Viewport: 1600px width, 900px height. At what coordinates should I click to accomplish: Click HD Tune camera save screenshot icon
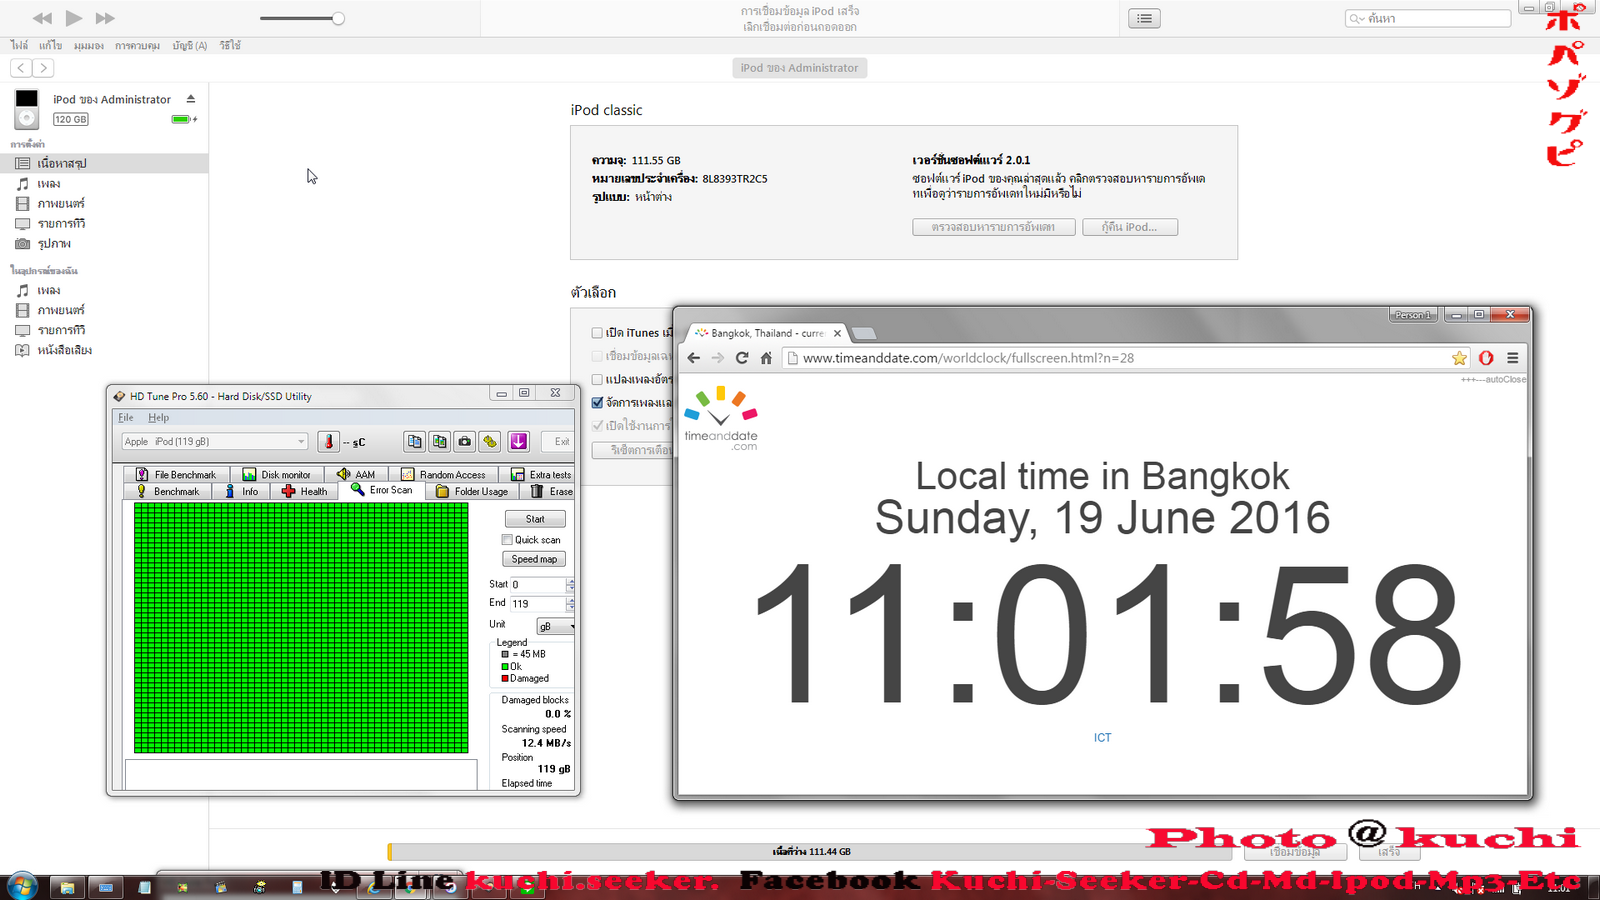pyautogui.click(x=465, y=441)
